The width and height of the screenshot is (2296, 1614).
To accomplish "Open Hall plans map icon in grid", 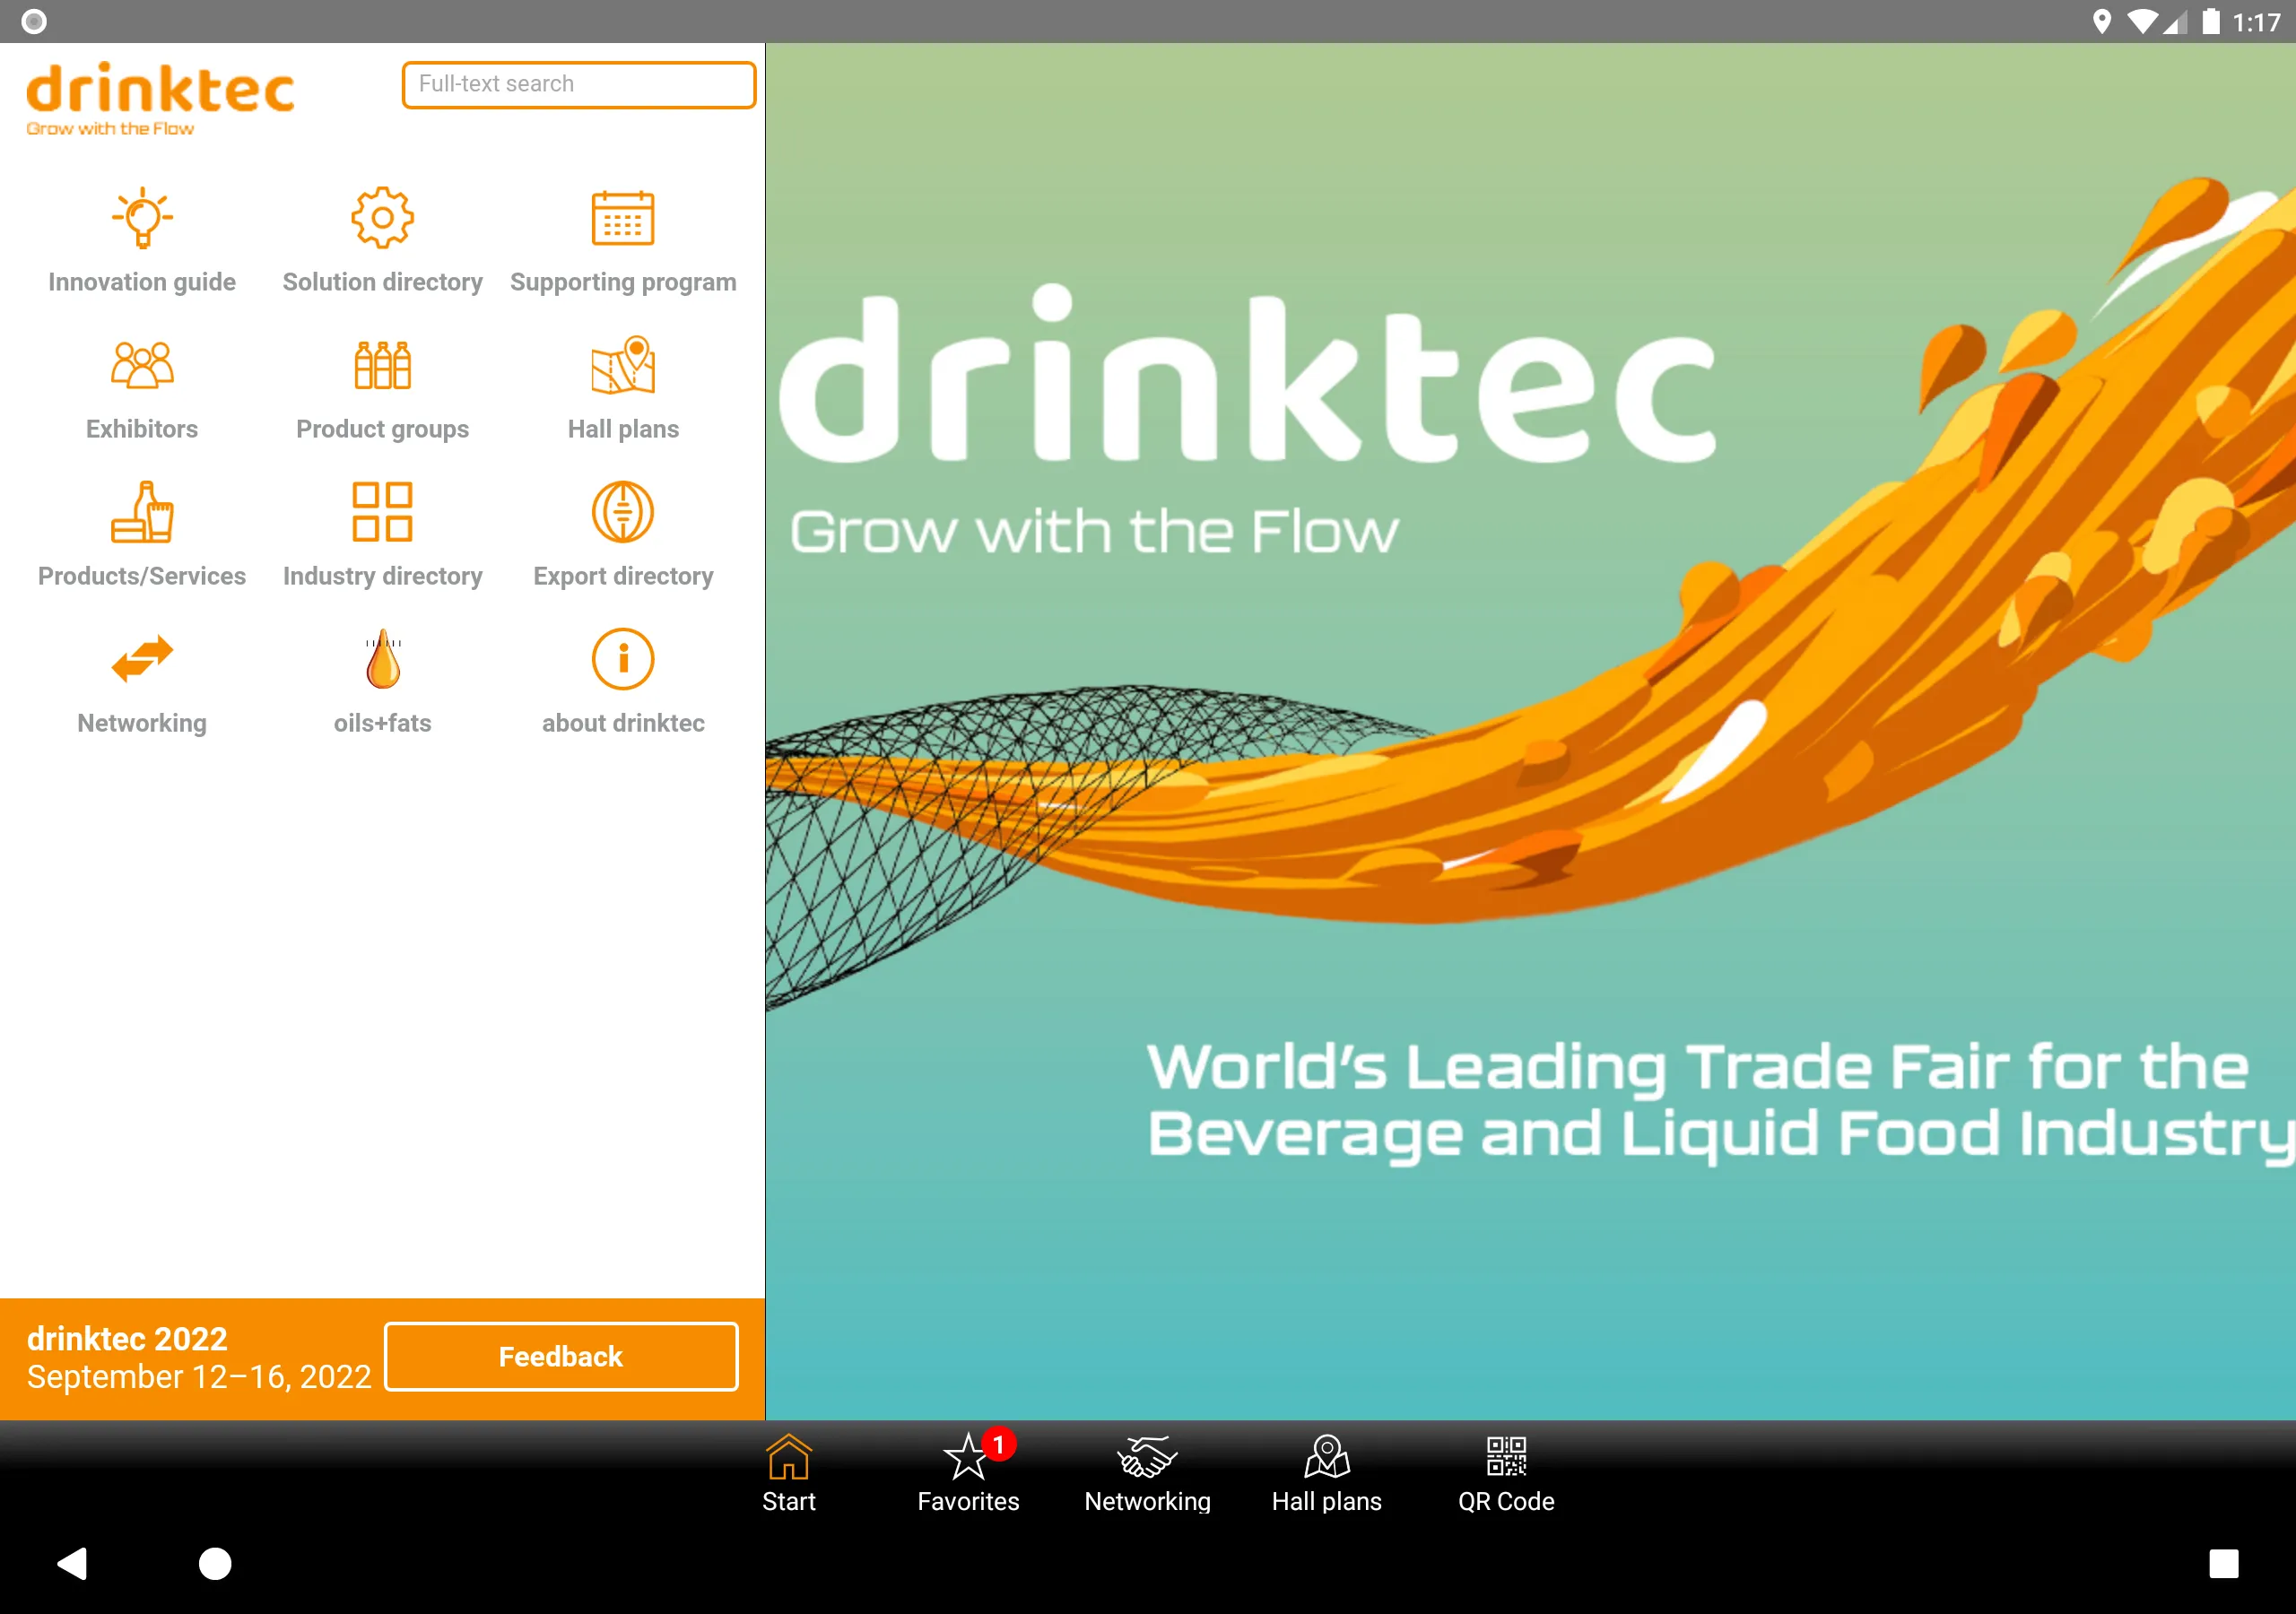I will point(623,364).
